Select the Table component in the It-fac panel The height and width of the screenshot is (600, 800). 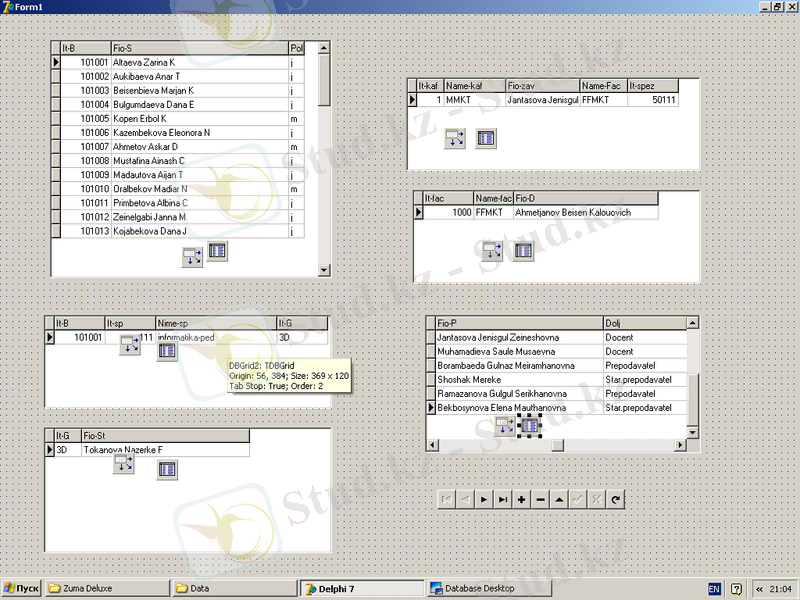click(x=523, y=250)
